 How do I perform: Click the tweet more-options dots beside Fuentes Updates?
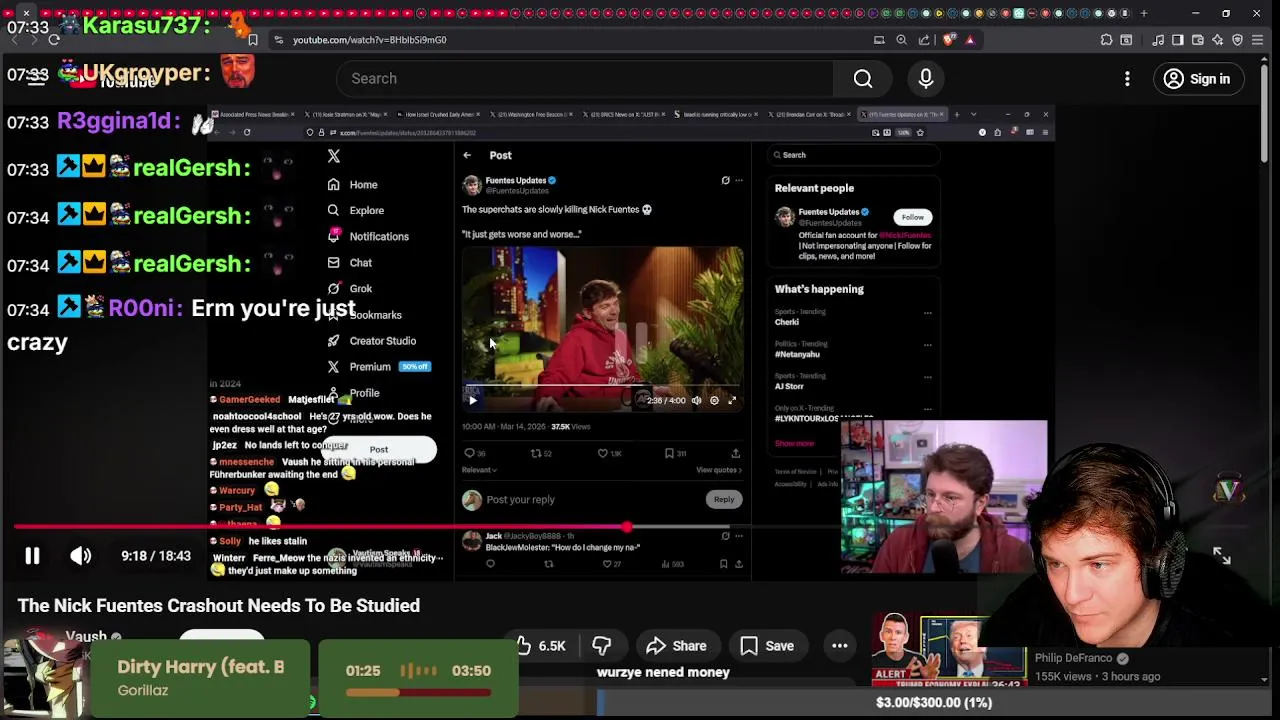(x=739, y=181)
